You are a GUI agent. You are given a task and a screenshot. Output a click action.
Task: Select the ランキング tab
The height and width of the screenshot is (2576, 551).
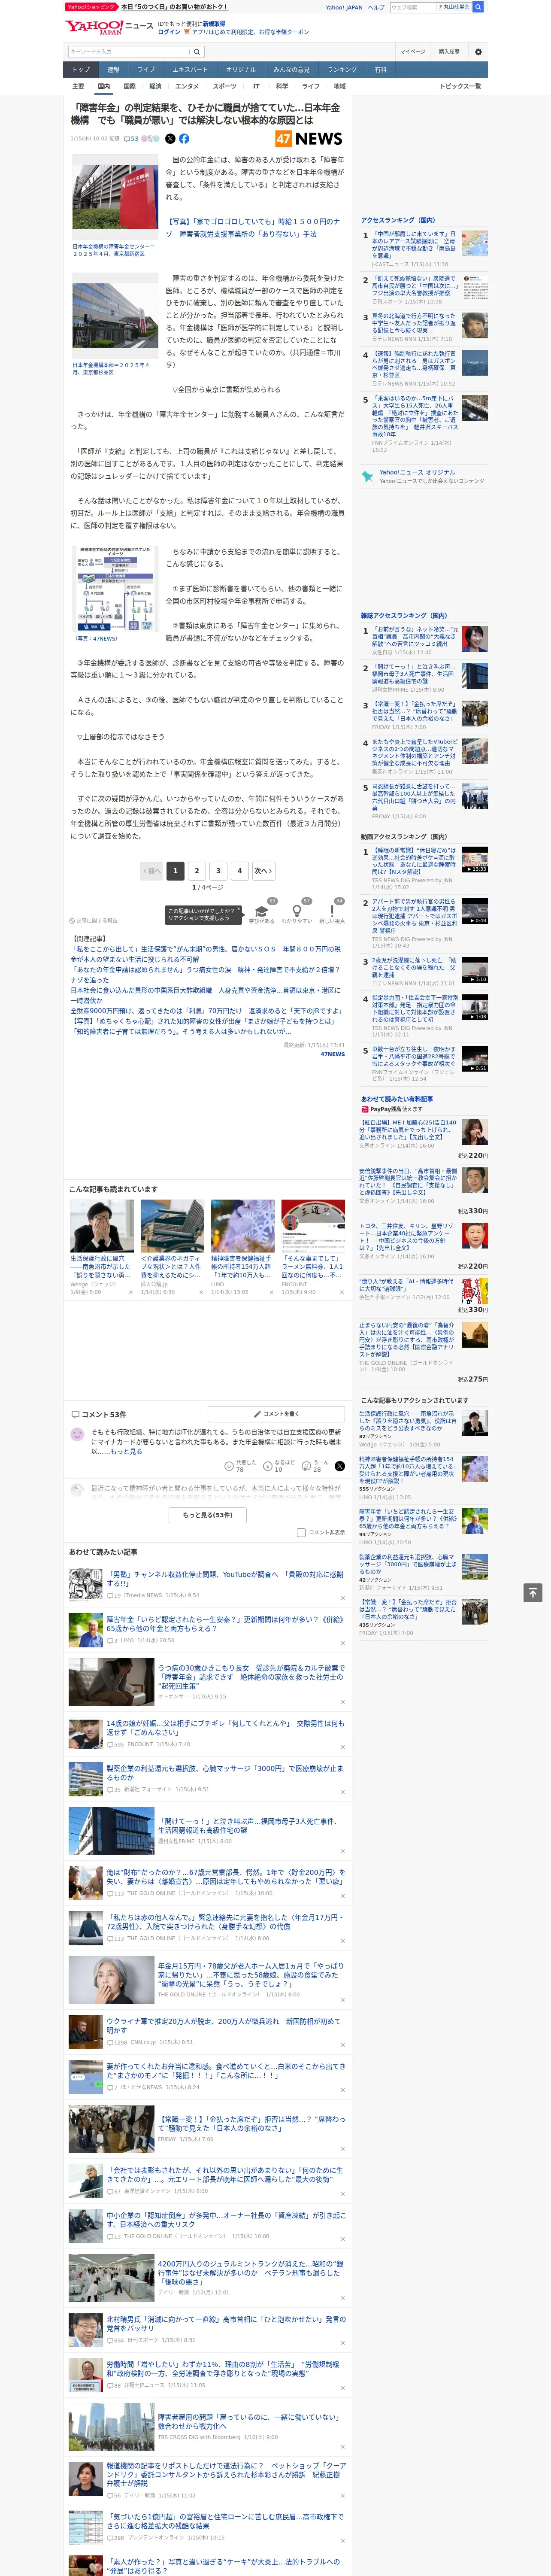pyautogui.click(x=342, y=70)
